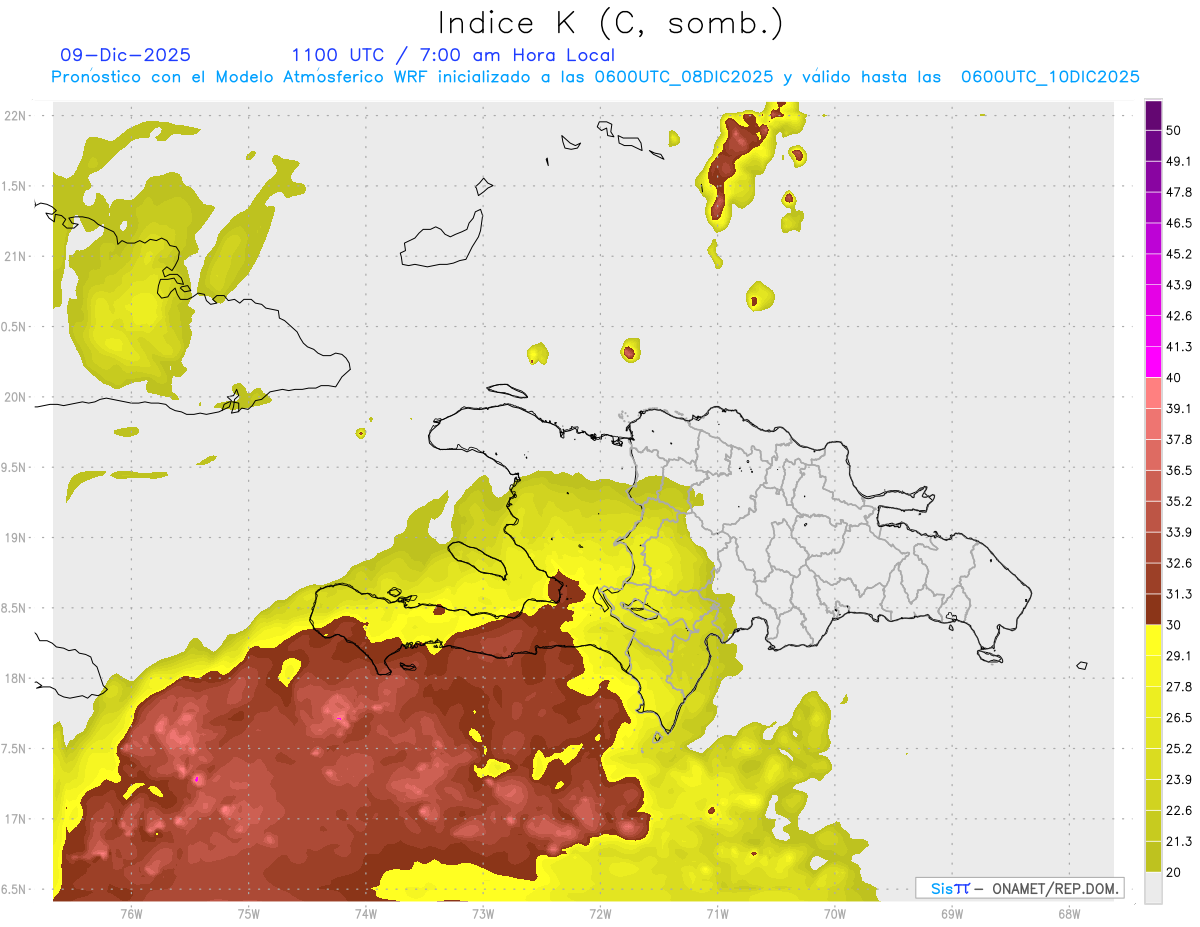Click the bright magenta swatch between 40 and 41.3
Viewport: 1200px width, 927px height.
pyautogui.click(x=1153, y=362)
